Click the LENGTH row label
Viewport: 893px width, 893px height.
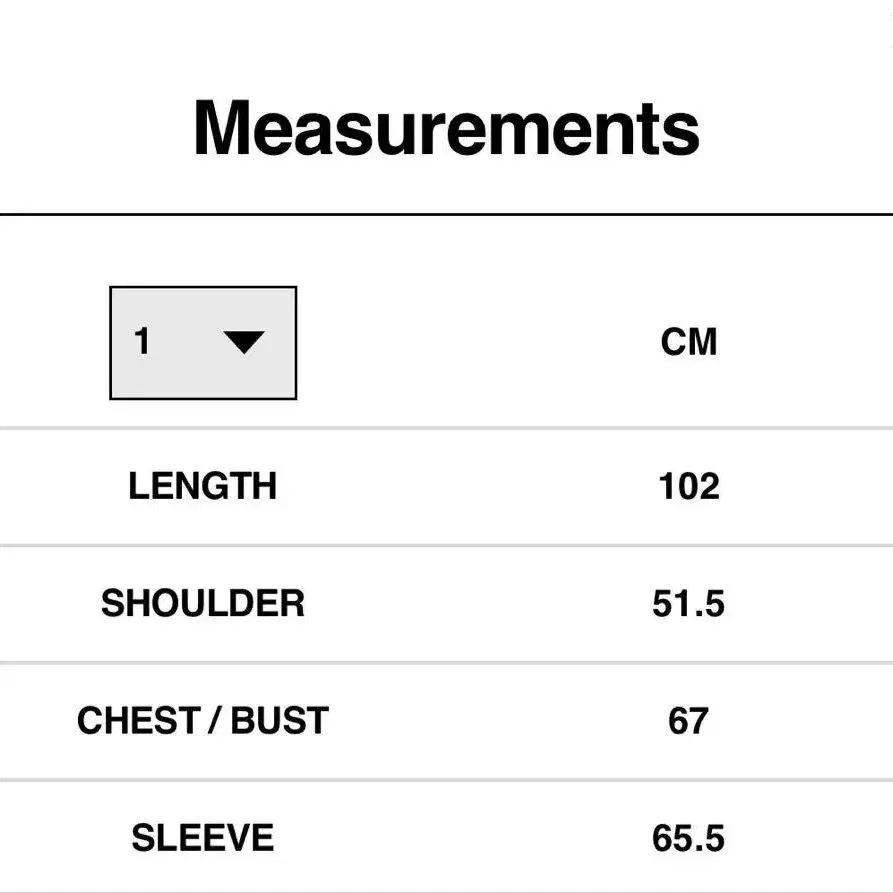pos(203,487)
